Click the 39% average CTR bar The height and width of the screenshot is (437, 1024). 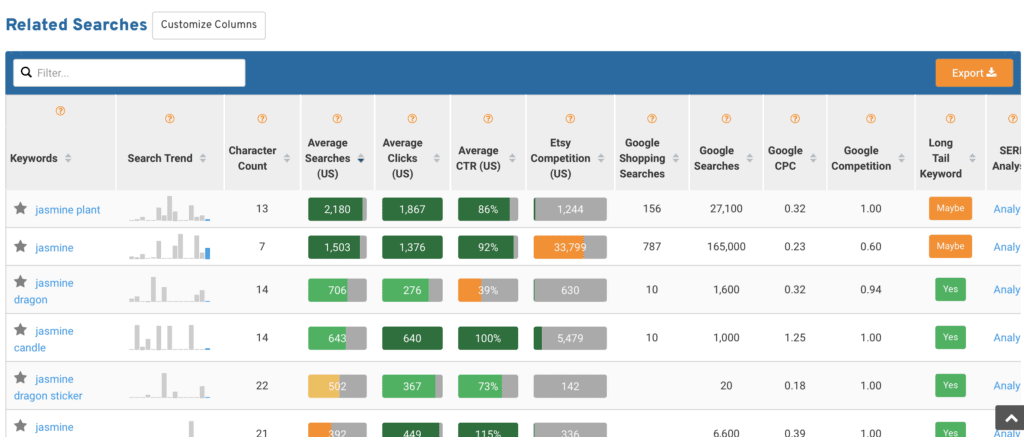coord(488,290)
